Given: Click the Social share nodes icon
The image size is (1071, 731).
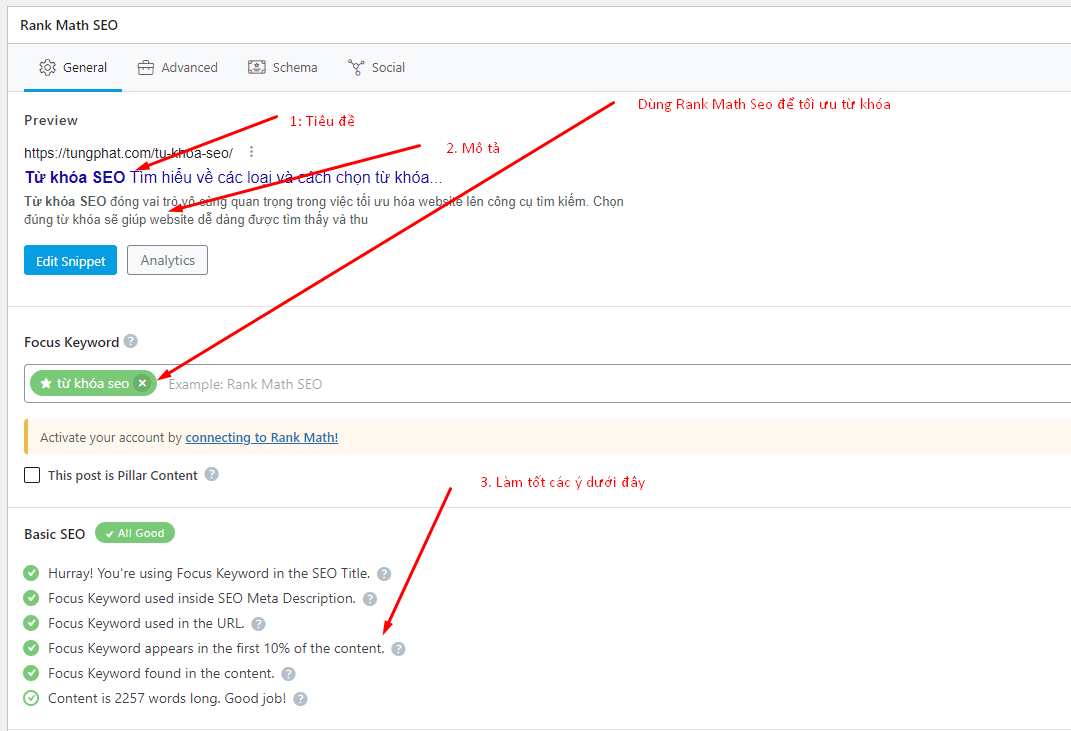Looking at the screenshot, I should point(356,67).
